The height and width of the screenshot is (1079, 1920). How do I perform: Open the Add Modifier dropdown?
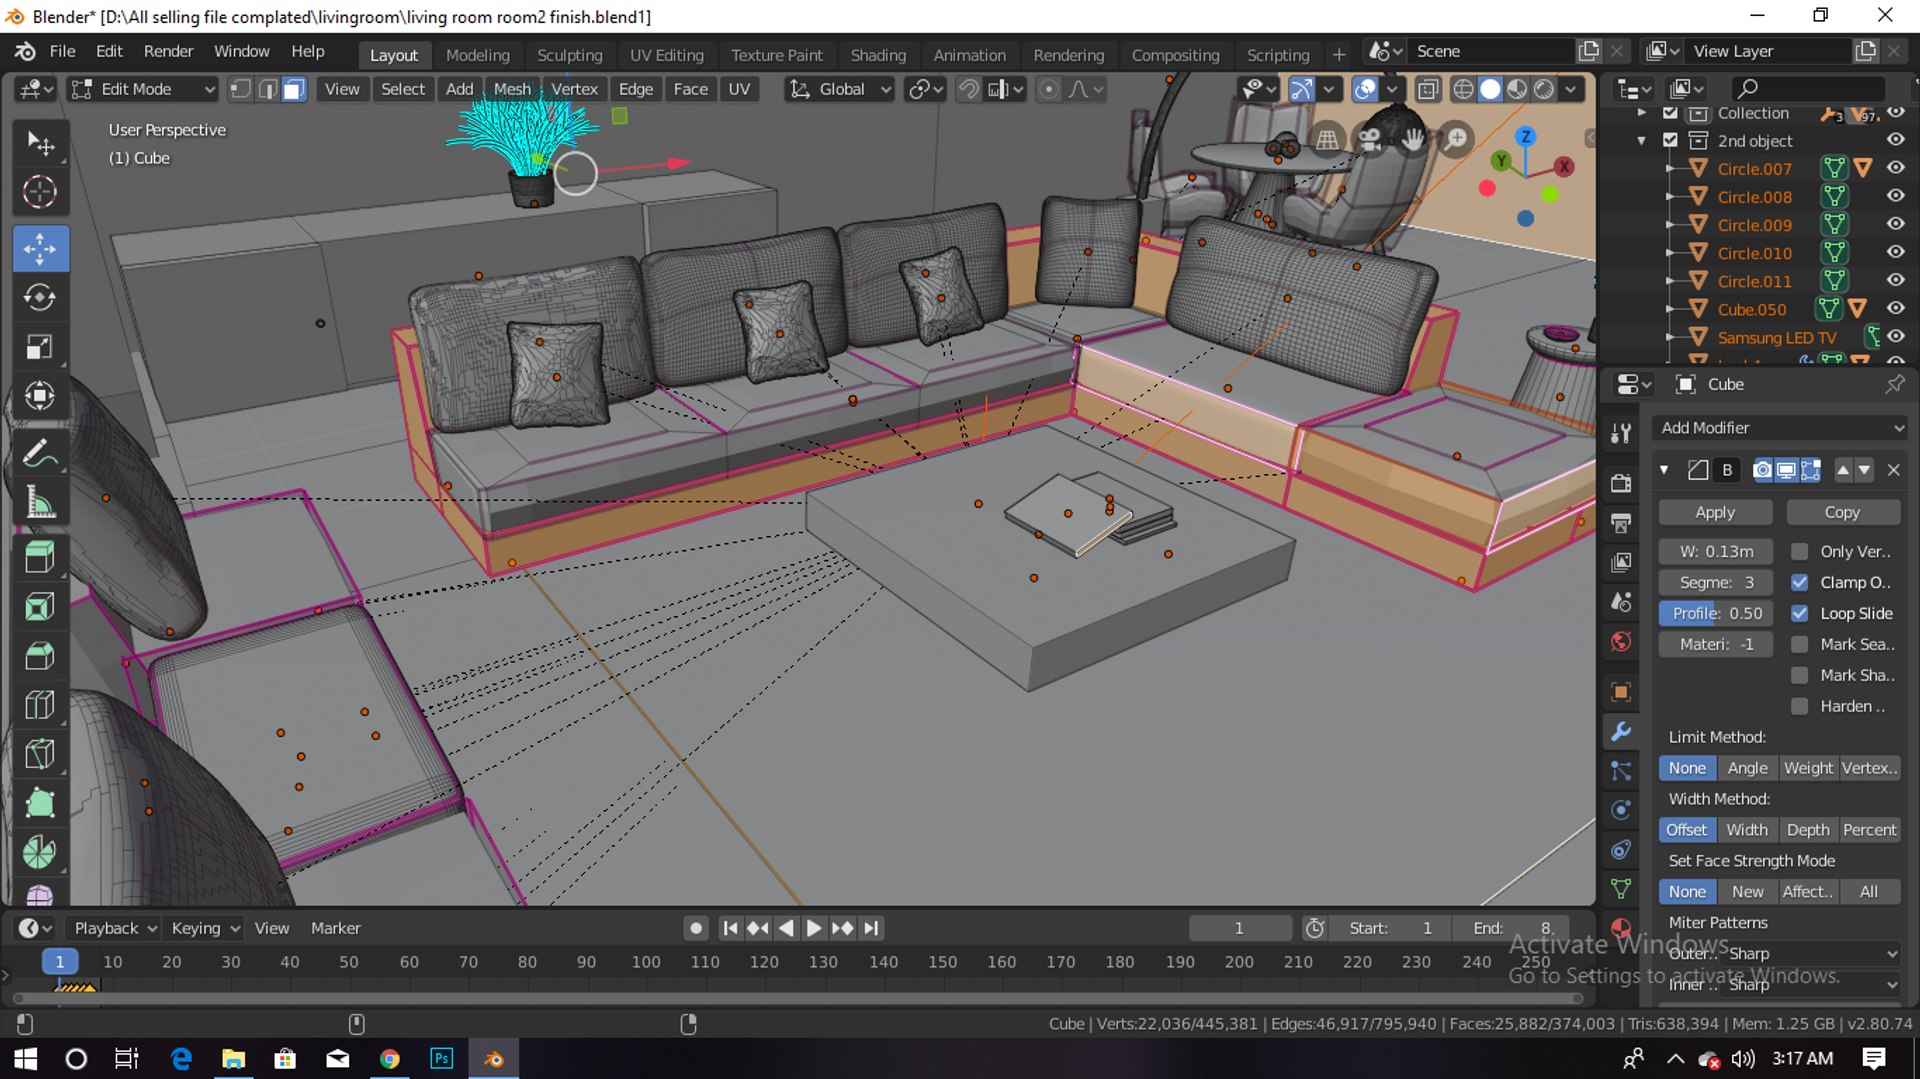pyautogui.click(x=1780, y=427)
